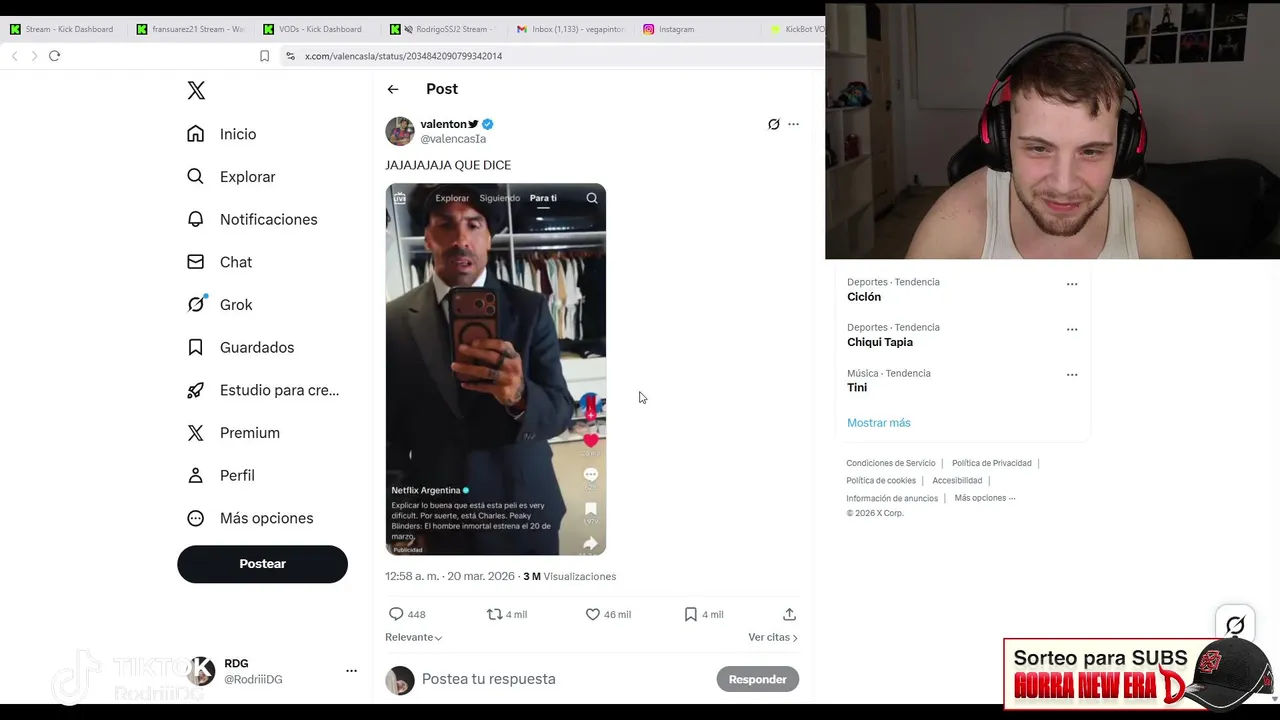Go back using the Post arrow
The height and width of the screenshot is (720, 1280).
click(393, 89)
